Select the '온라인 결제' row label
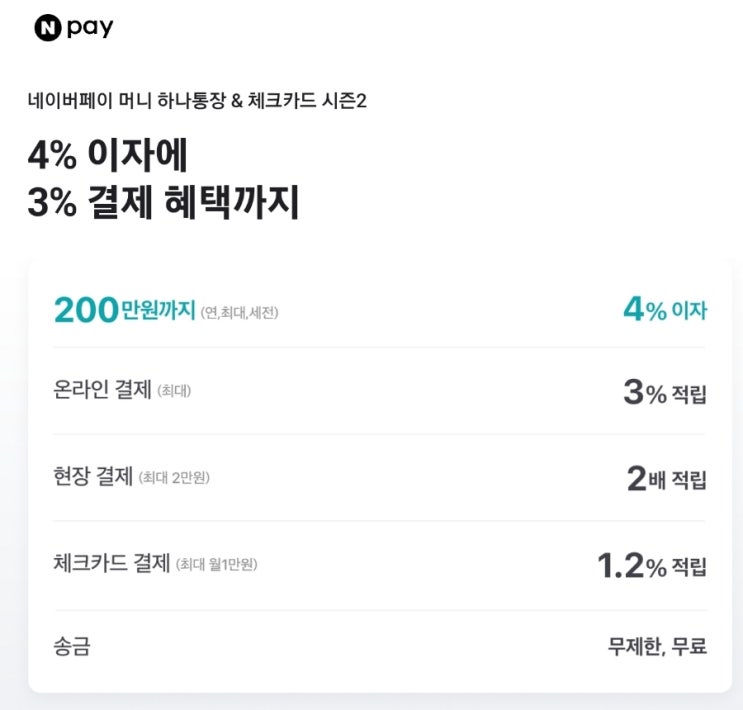This screenshot has width=743, height=710. 102,390
